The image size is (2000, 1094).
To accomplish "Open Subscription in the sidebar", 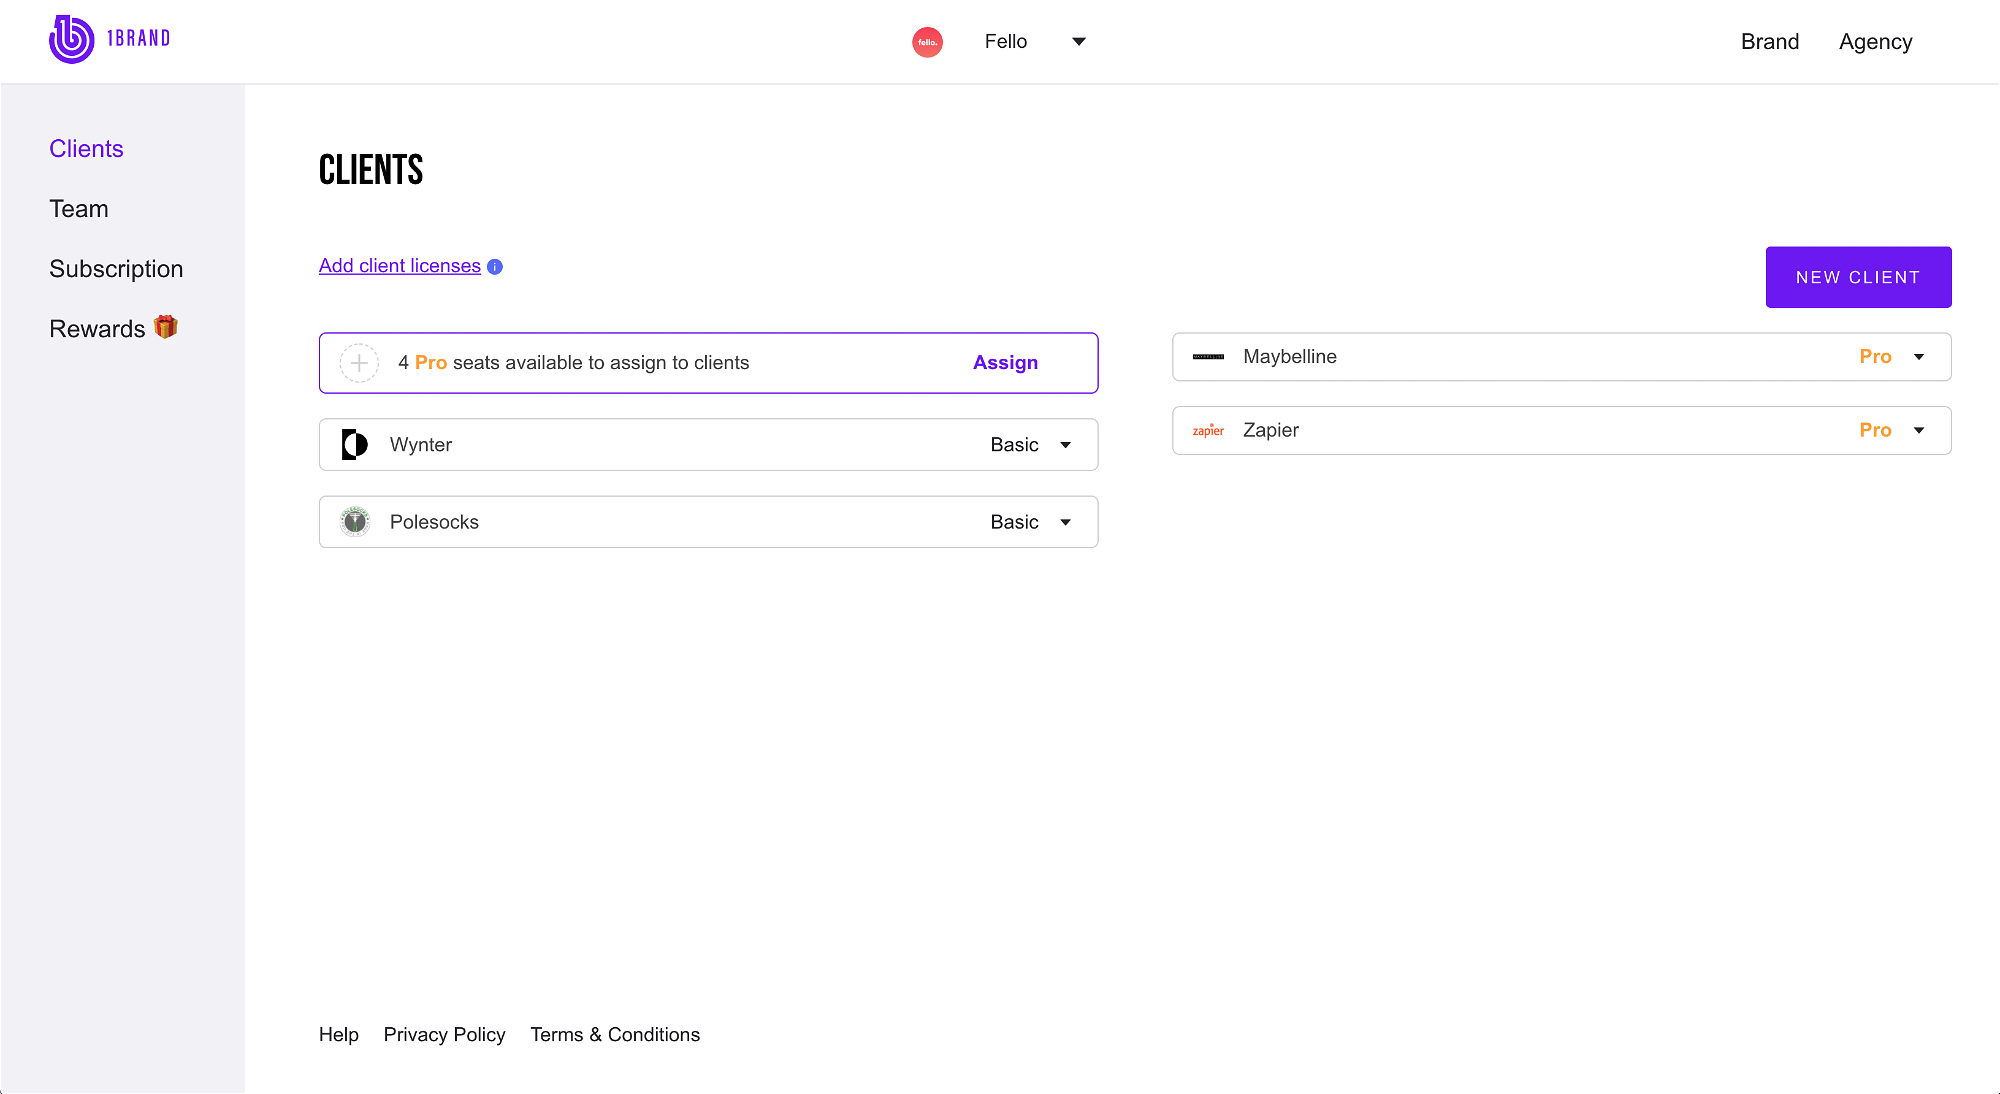I will tap(116, 269).
